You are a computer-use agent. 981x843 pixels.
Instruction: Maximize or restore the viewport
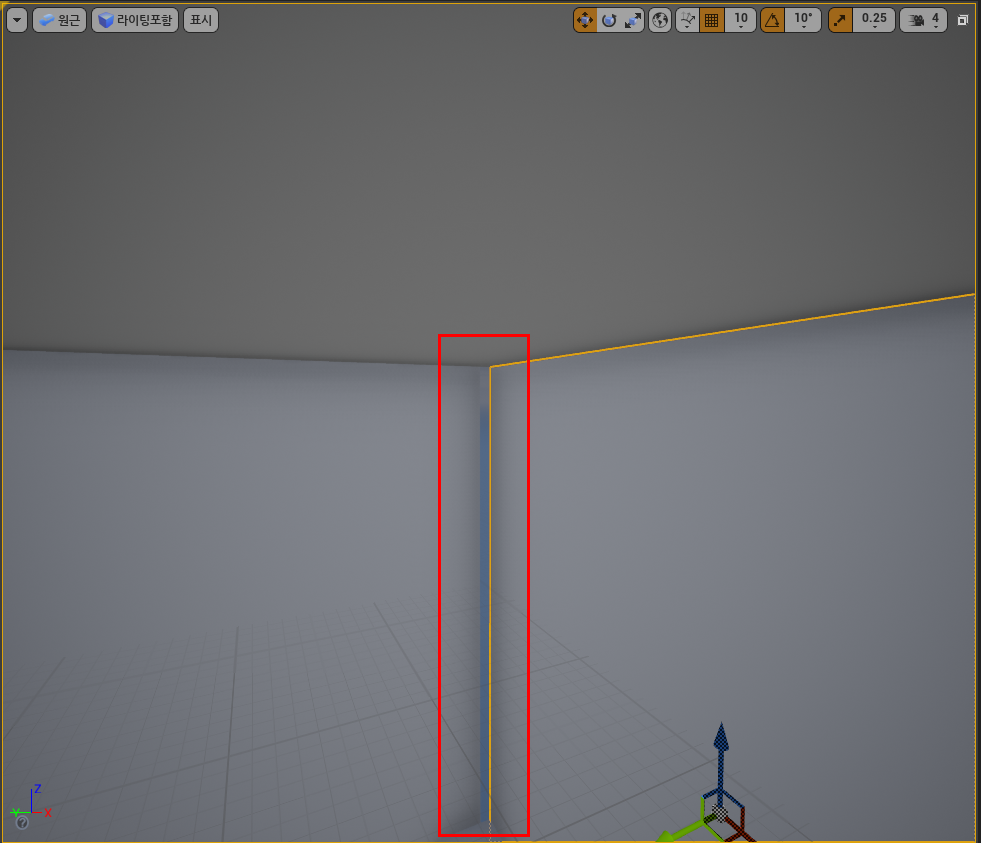[x=963, y=20]
